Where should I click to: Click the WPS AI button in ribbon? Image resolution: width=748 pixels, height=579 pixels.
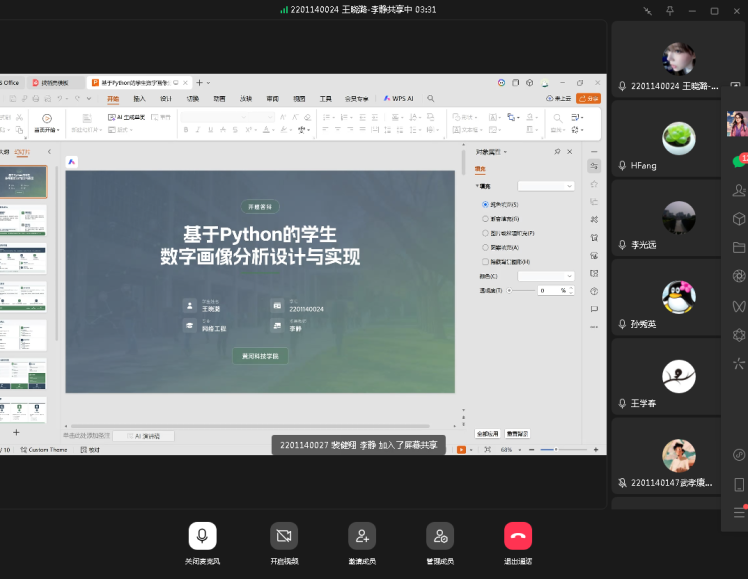398,99
